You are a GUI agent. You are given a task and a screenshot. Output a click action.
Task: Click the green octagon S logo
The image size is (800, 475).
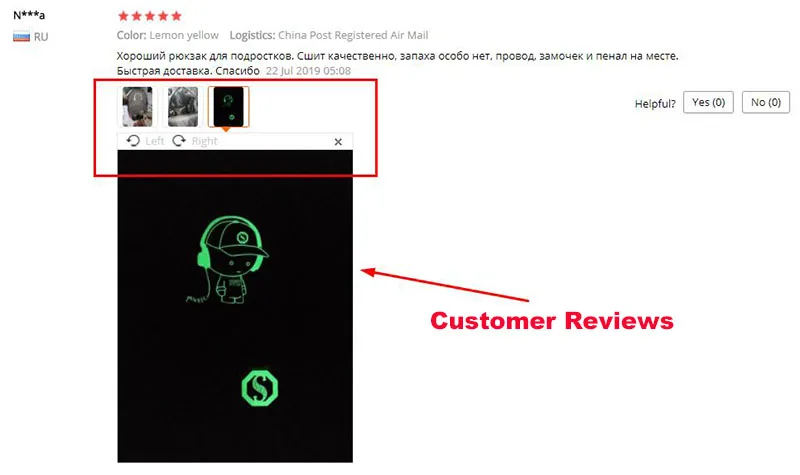260,388
